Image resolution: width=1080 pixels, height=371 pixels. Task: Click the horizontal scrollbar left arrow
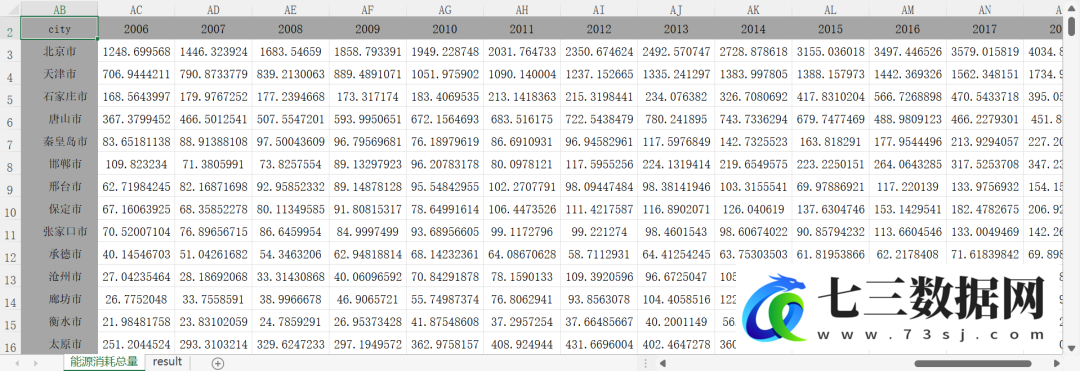pos(662,363)
